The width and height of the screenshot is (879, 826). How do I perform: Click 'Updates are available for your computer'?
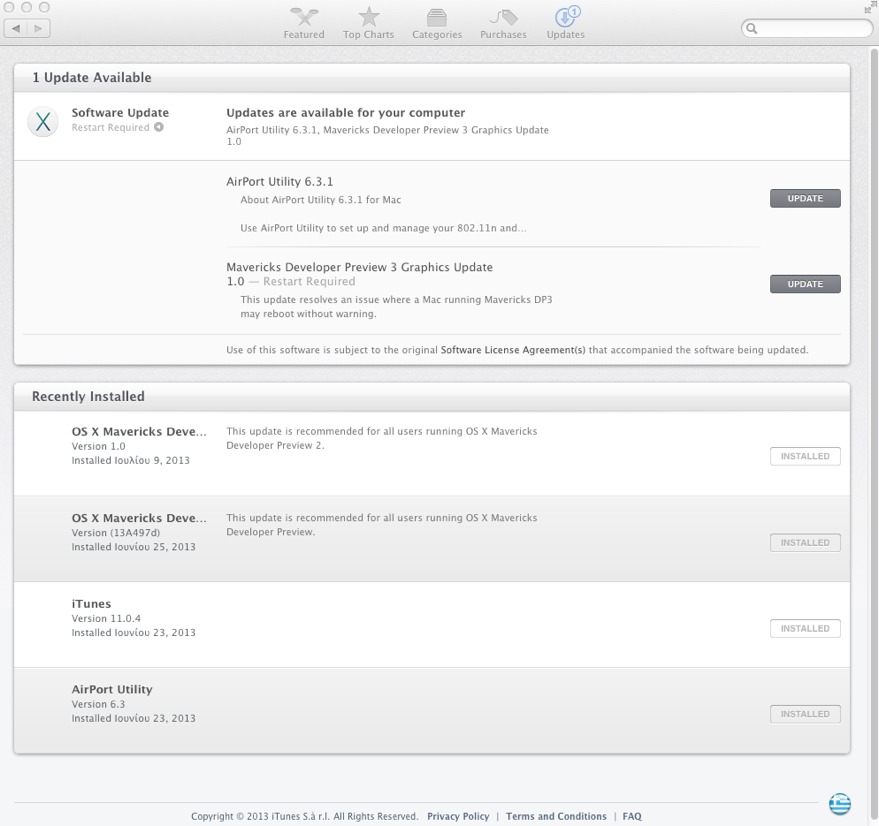point(346,113)
